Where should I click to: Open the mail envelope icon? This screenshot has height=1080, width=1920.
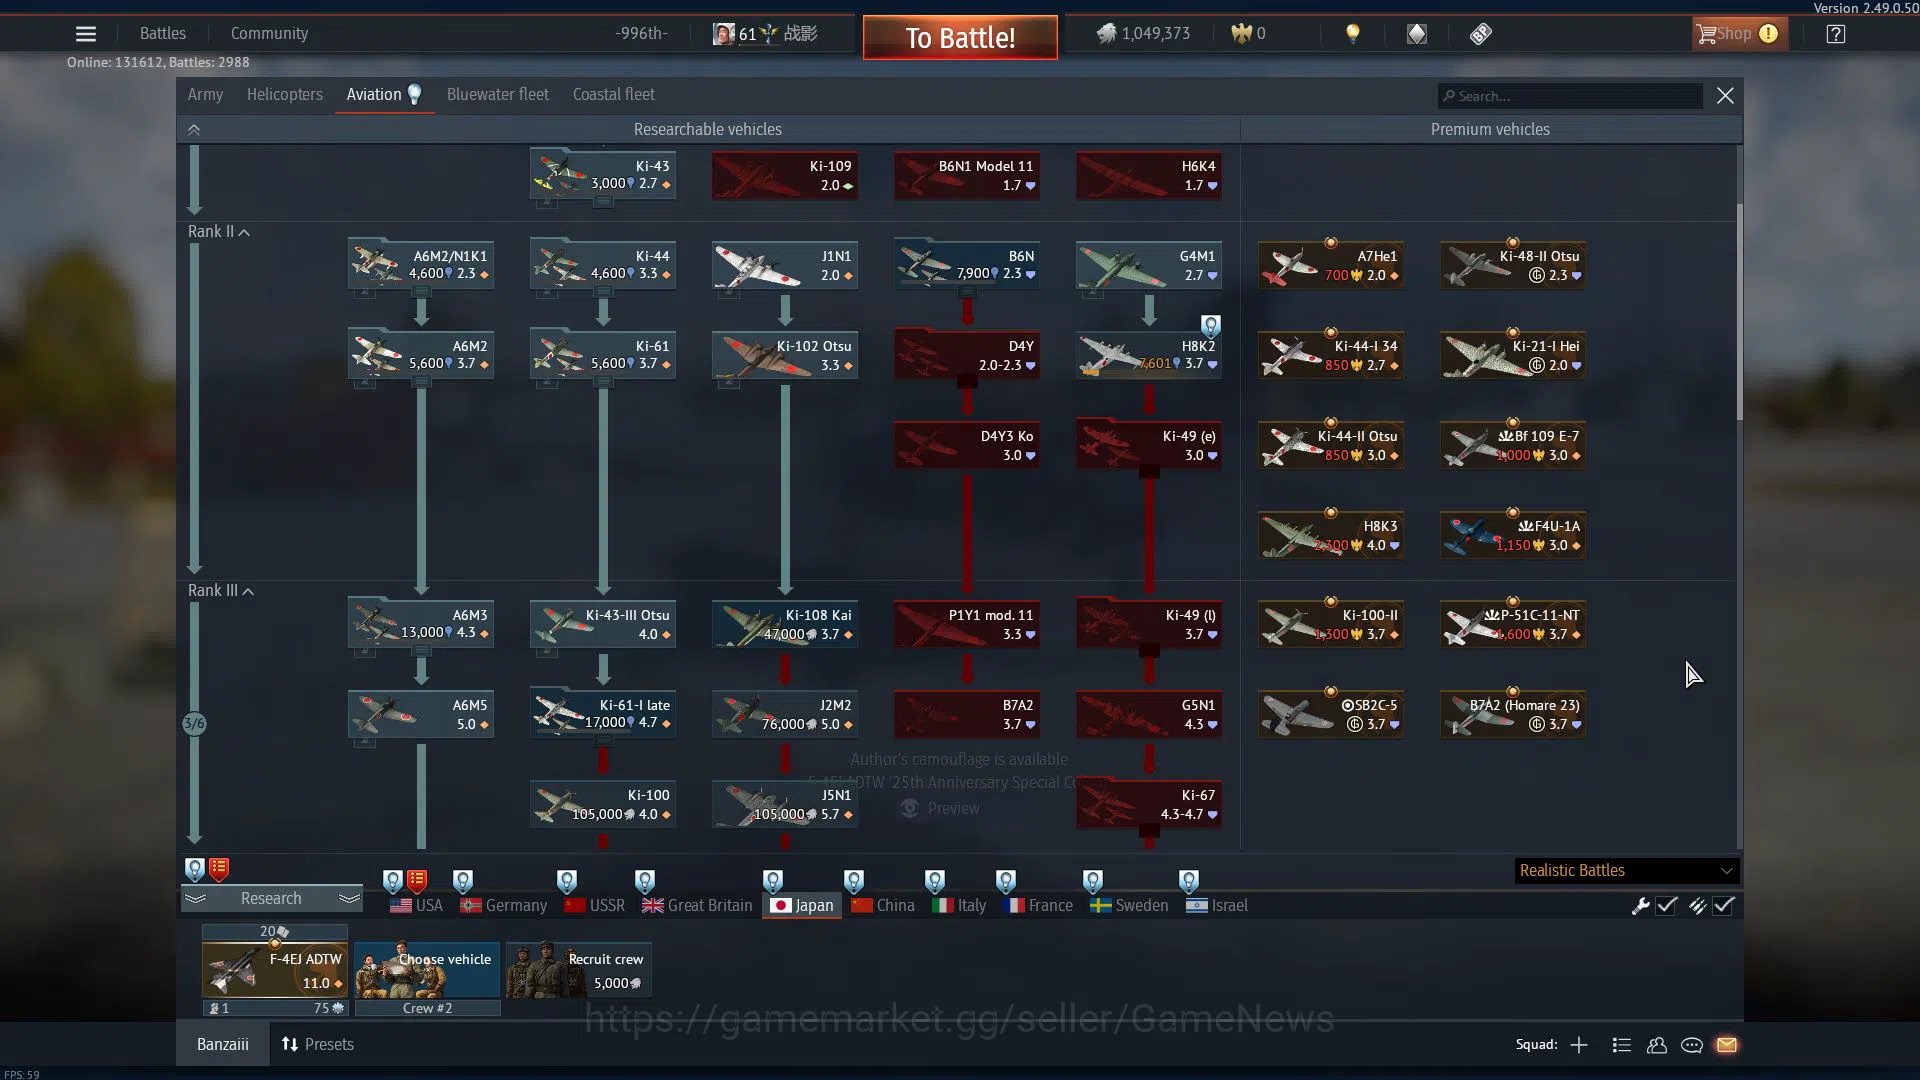(1727, 1045)
